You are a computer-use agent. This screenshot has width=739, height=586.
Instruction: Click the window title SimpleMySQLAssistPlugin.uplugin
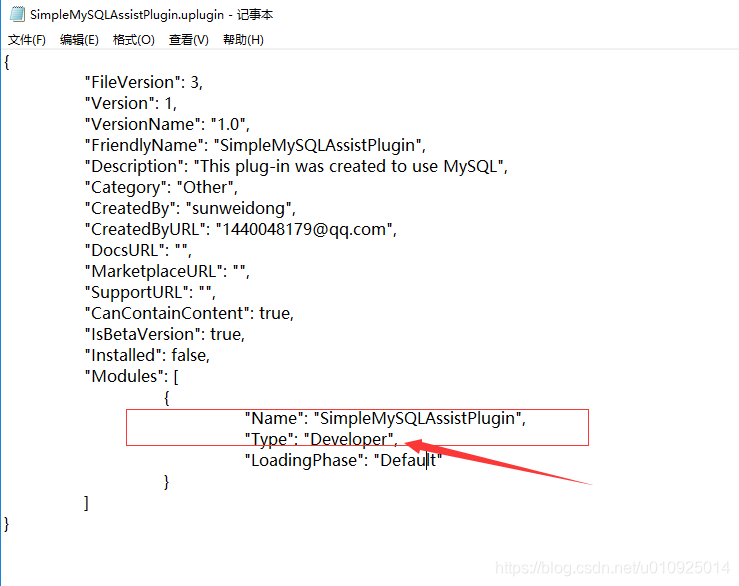click(127, 15)
